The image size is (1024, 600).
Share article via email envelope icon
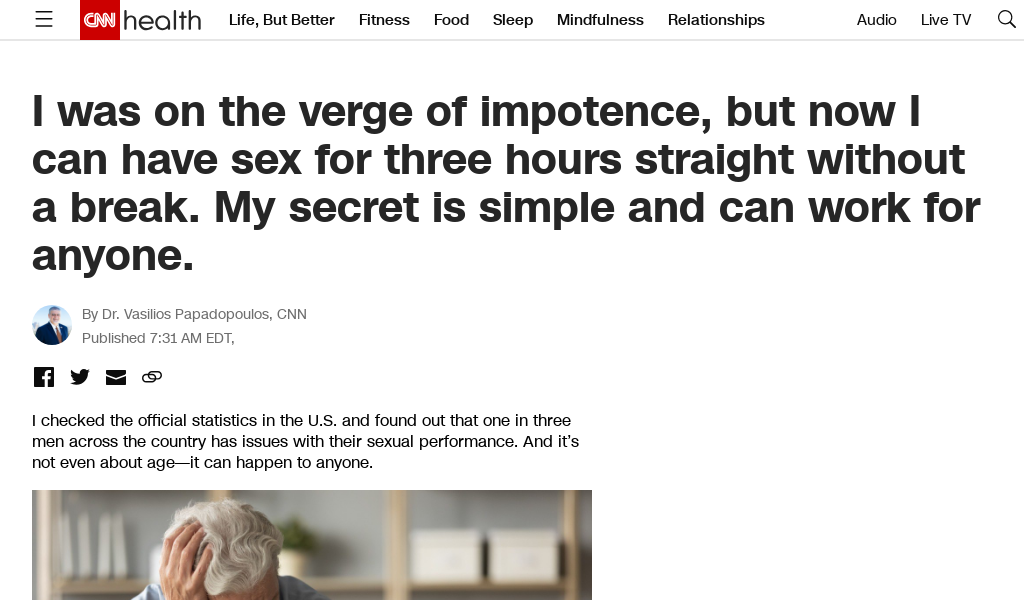point(116,377)
